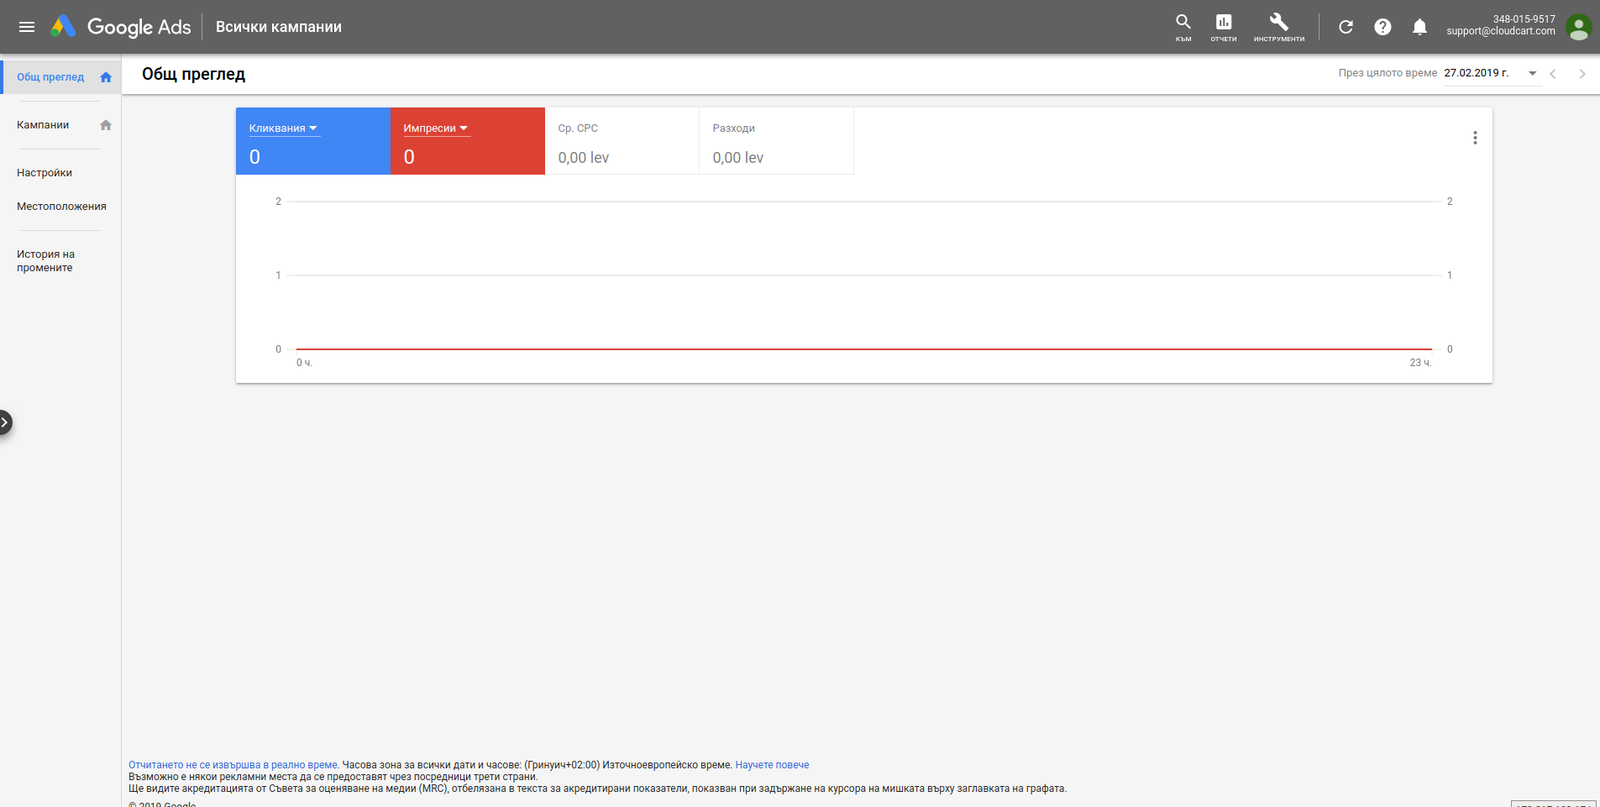Click link Отчитането не се извършва в реално време
Image resolution: width=1600 pixels, height=807 pixels.
(233, 765)
